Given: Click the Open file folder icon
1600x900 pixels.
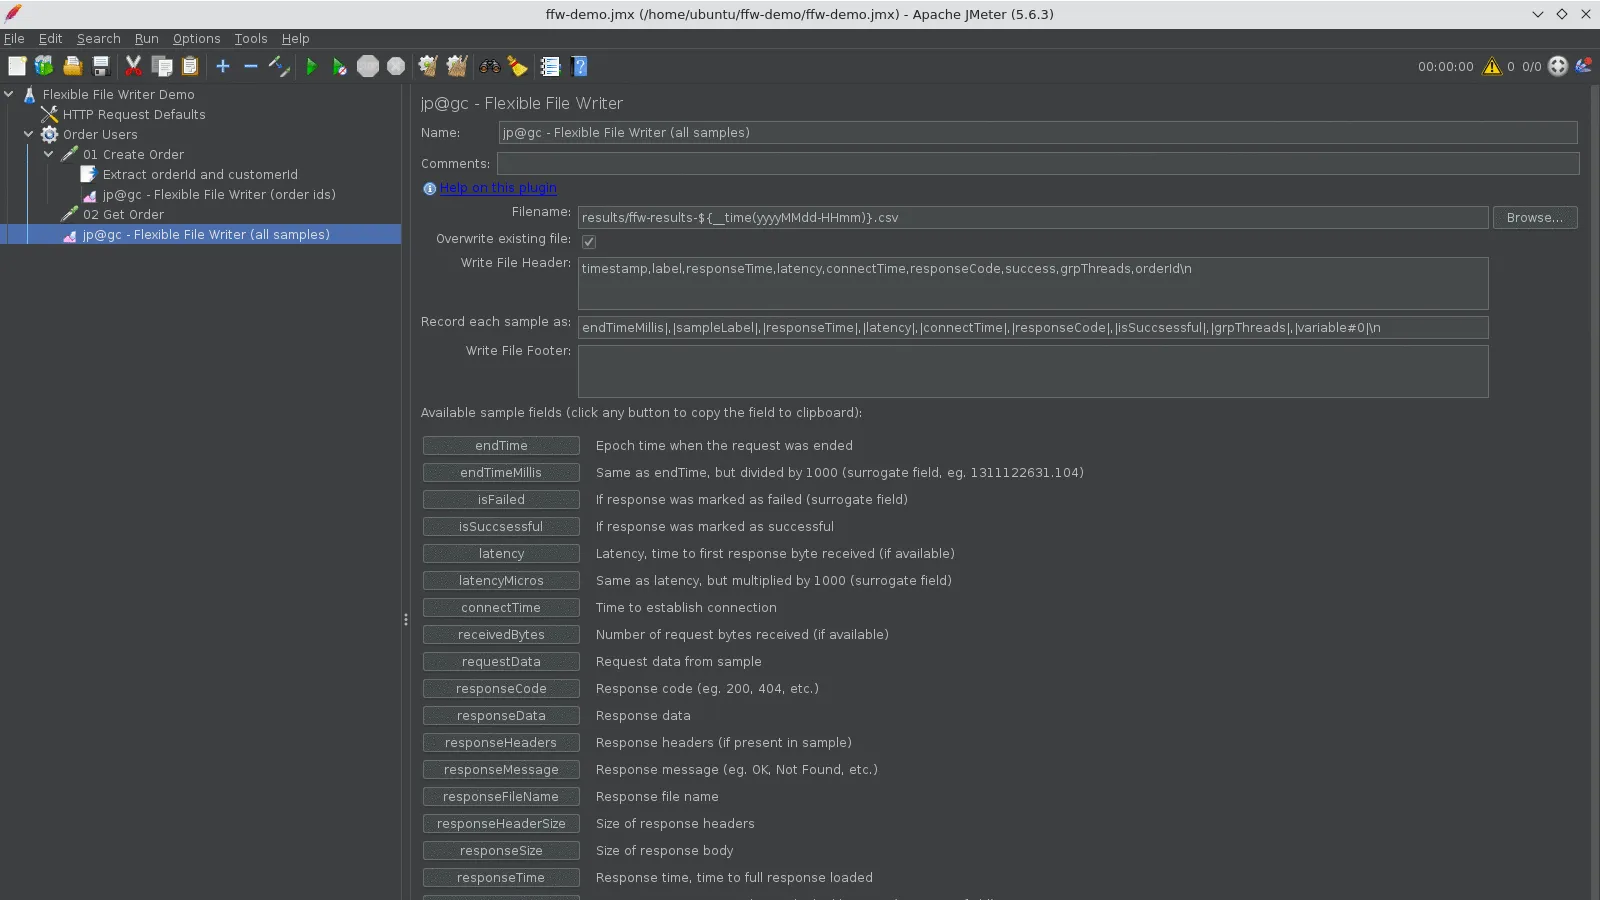Looking at the screenshot, I should pos(72,66).
